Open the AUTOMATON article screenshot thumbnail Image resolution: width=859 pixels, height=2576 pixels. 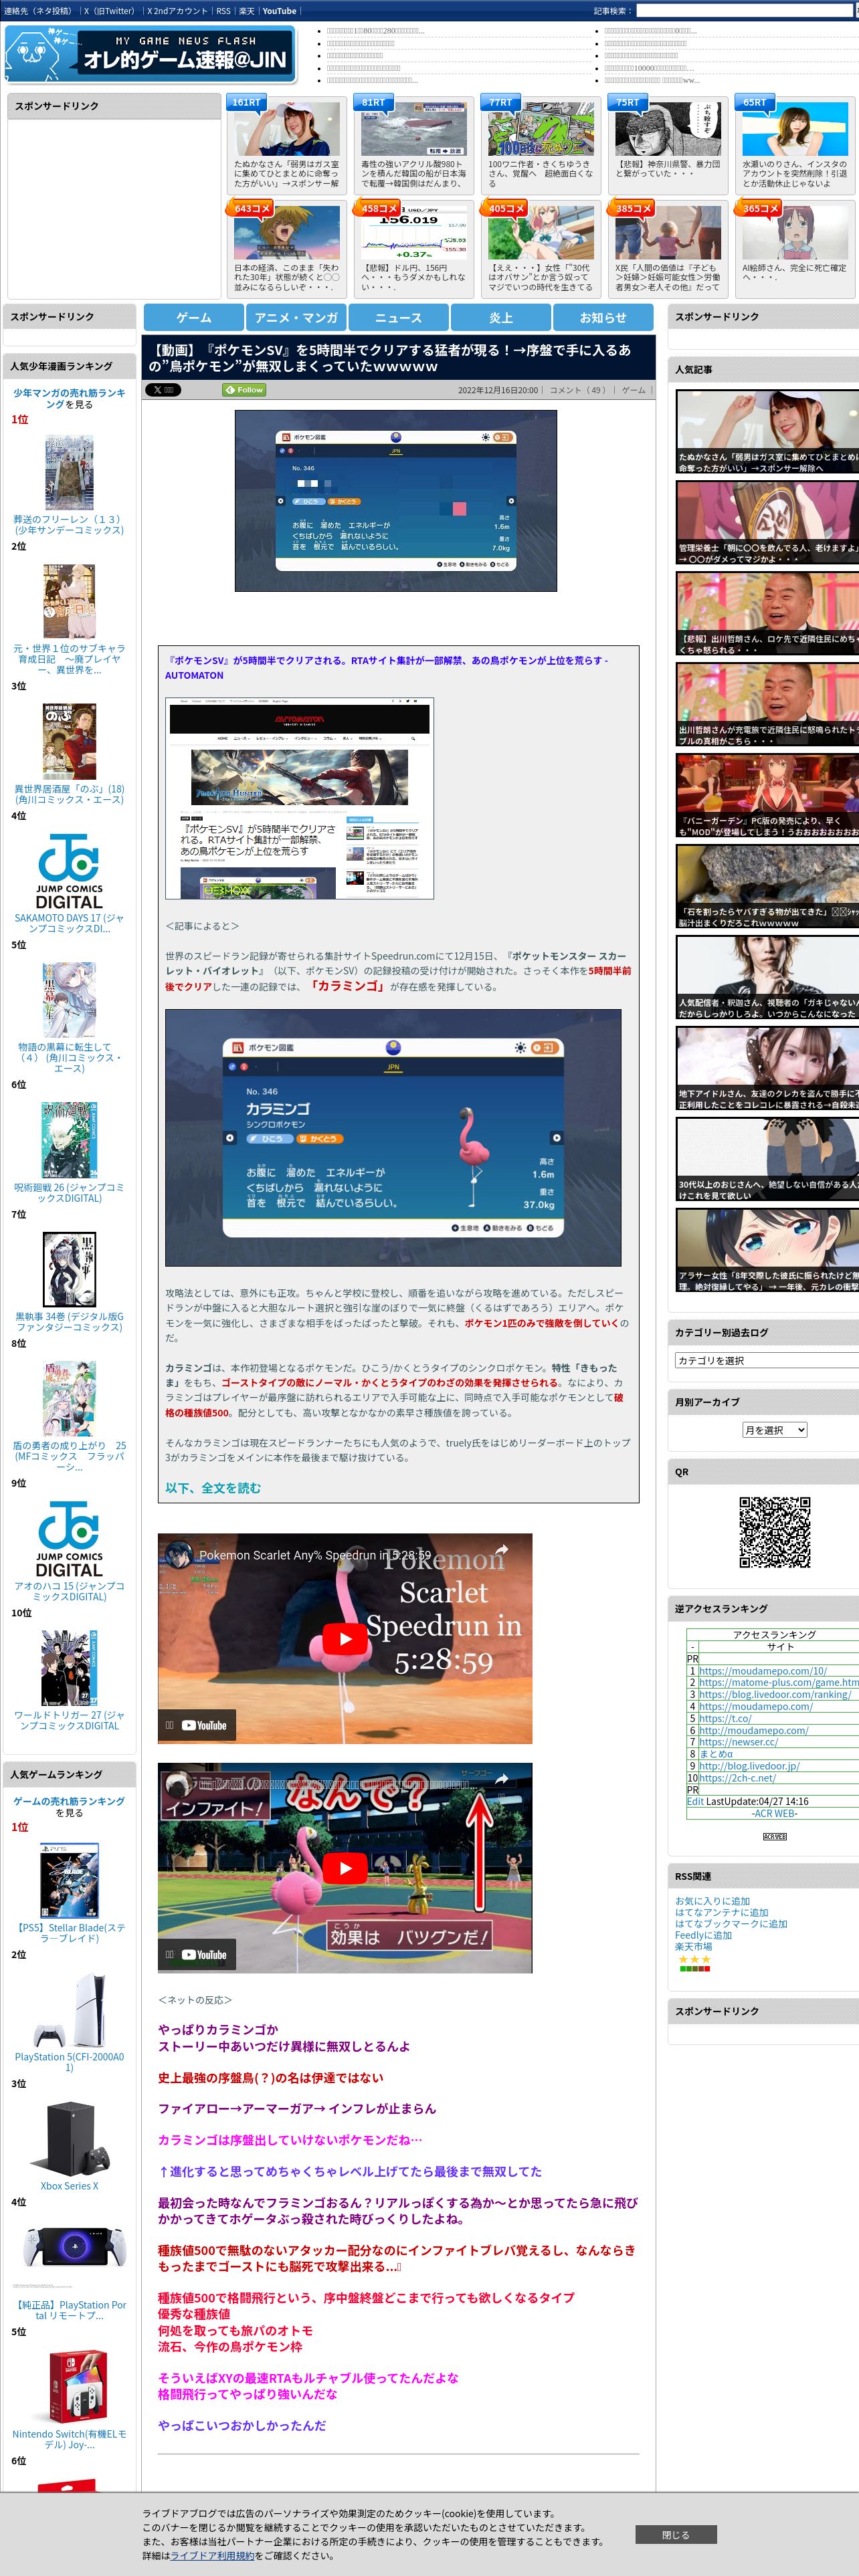(299, 798)
